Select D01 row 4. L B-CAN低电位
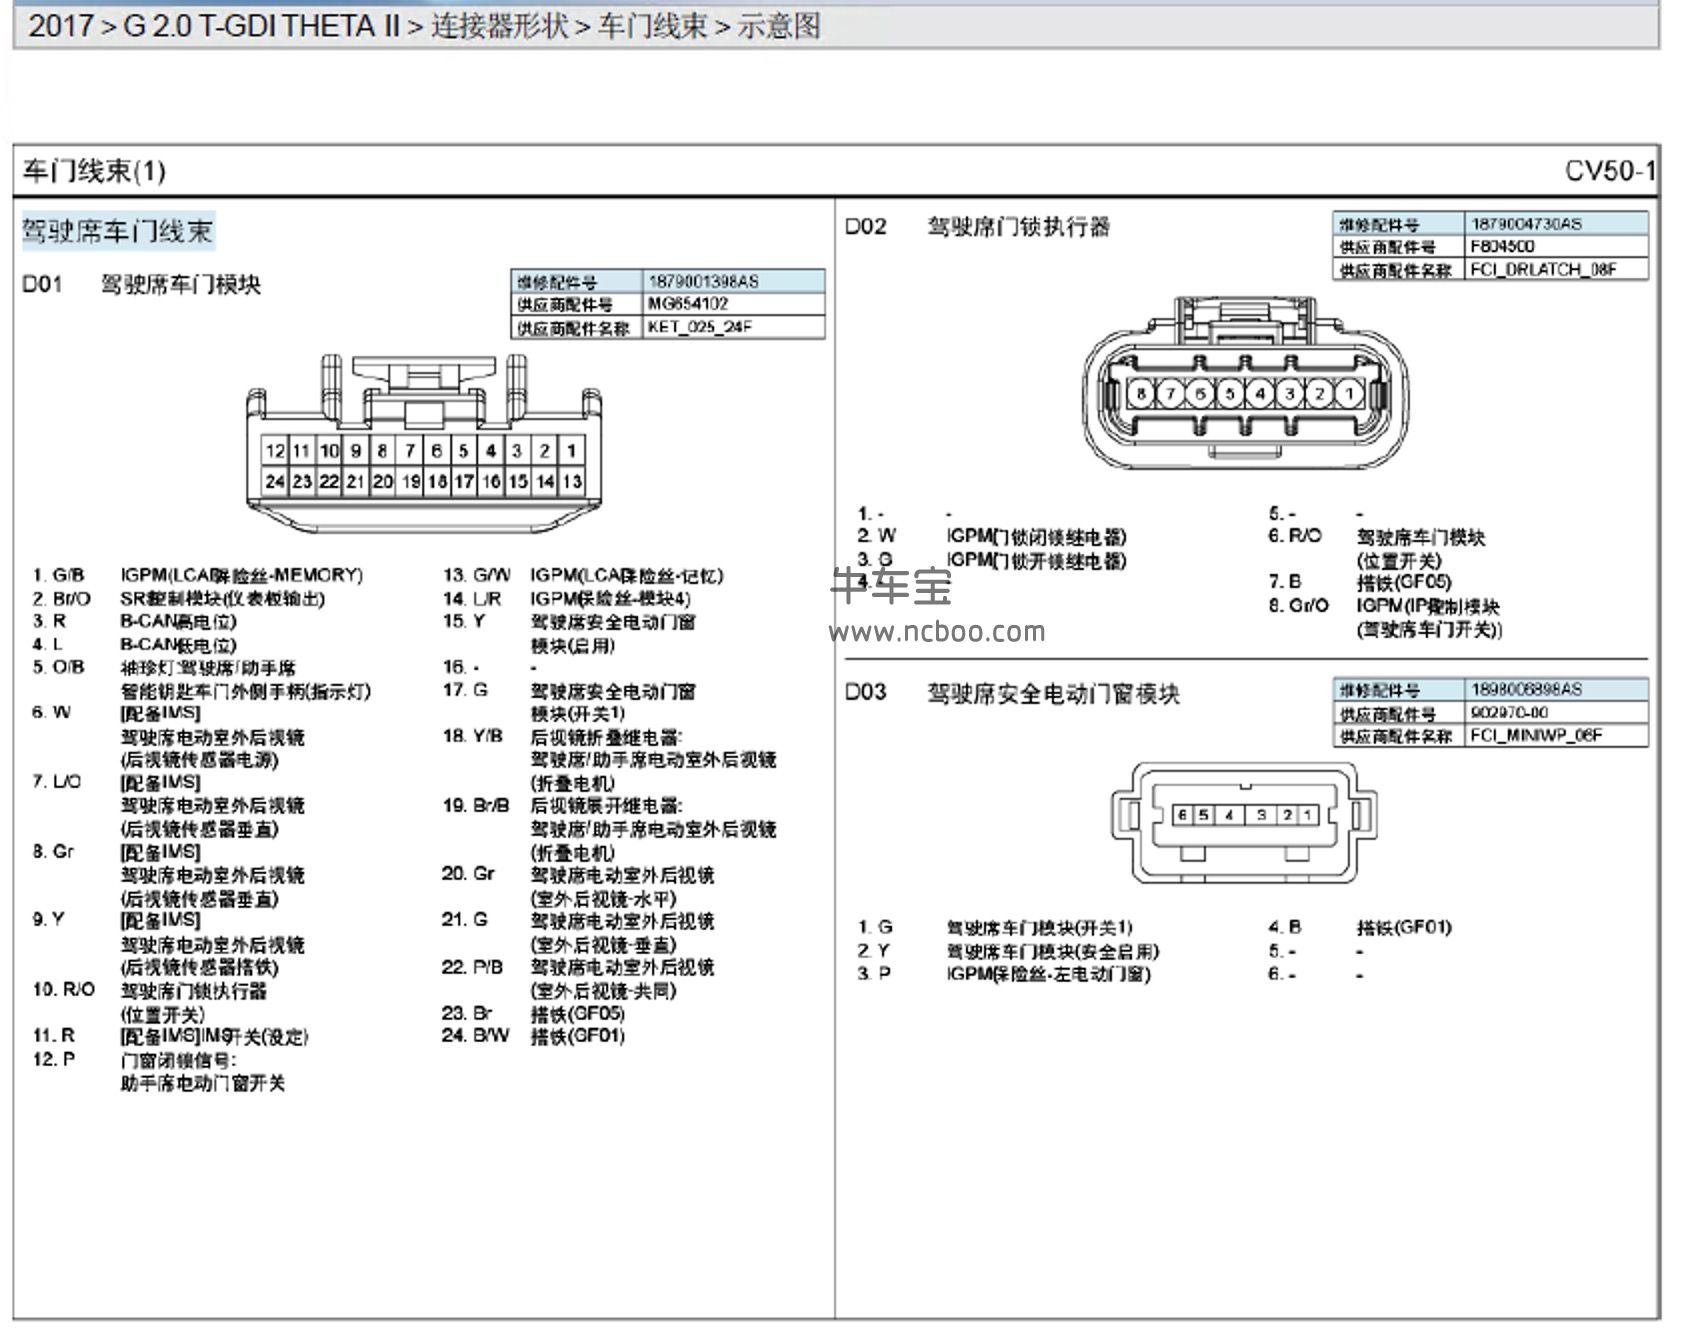 (x=134, y=644)
